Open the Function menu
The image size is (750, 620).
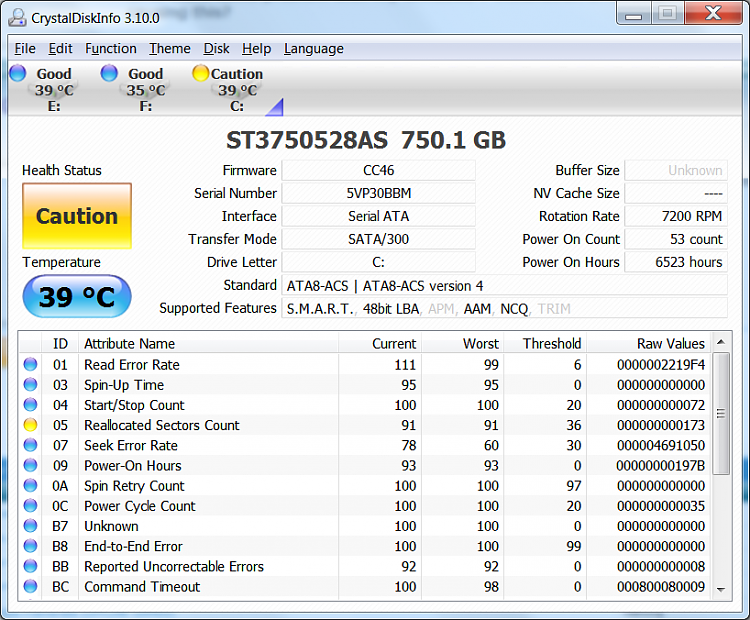pyautogui.click(x=111, y=49)
